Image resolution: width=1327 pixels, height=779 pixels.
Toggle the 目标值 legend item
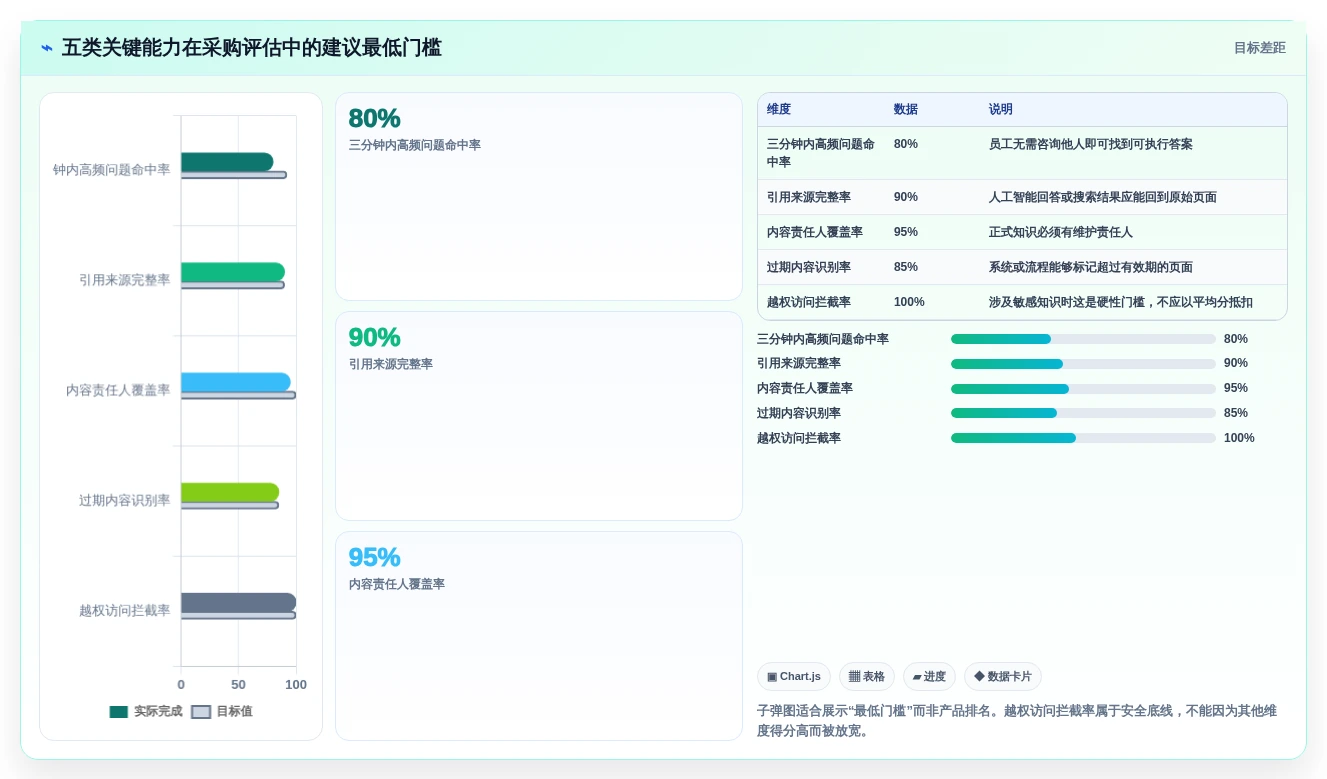222,712
